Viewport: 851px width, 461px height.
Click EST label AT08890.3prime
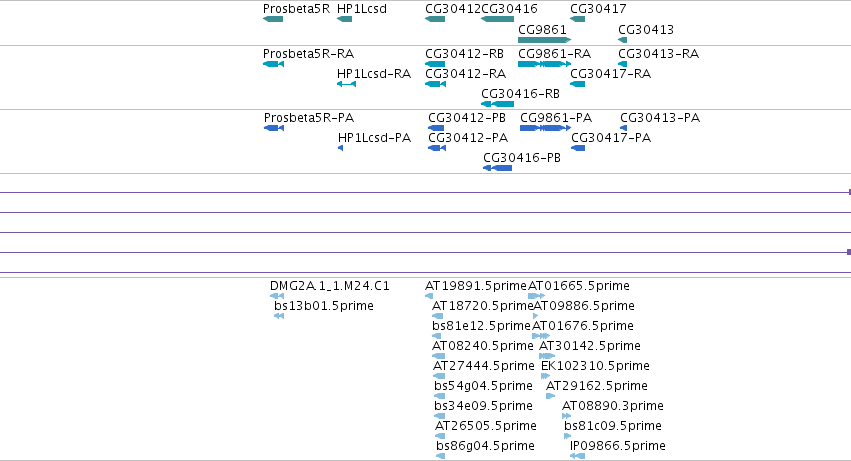613,407
